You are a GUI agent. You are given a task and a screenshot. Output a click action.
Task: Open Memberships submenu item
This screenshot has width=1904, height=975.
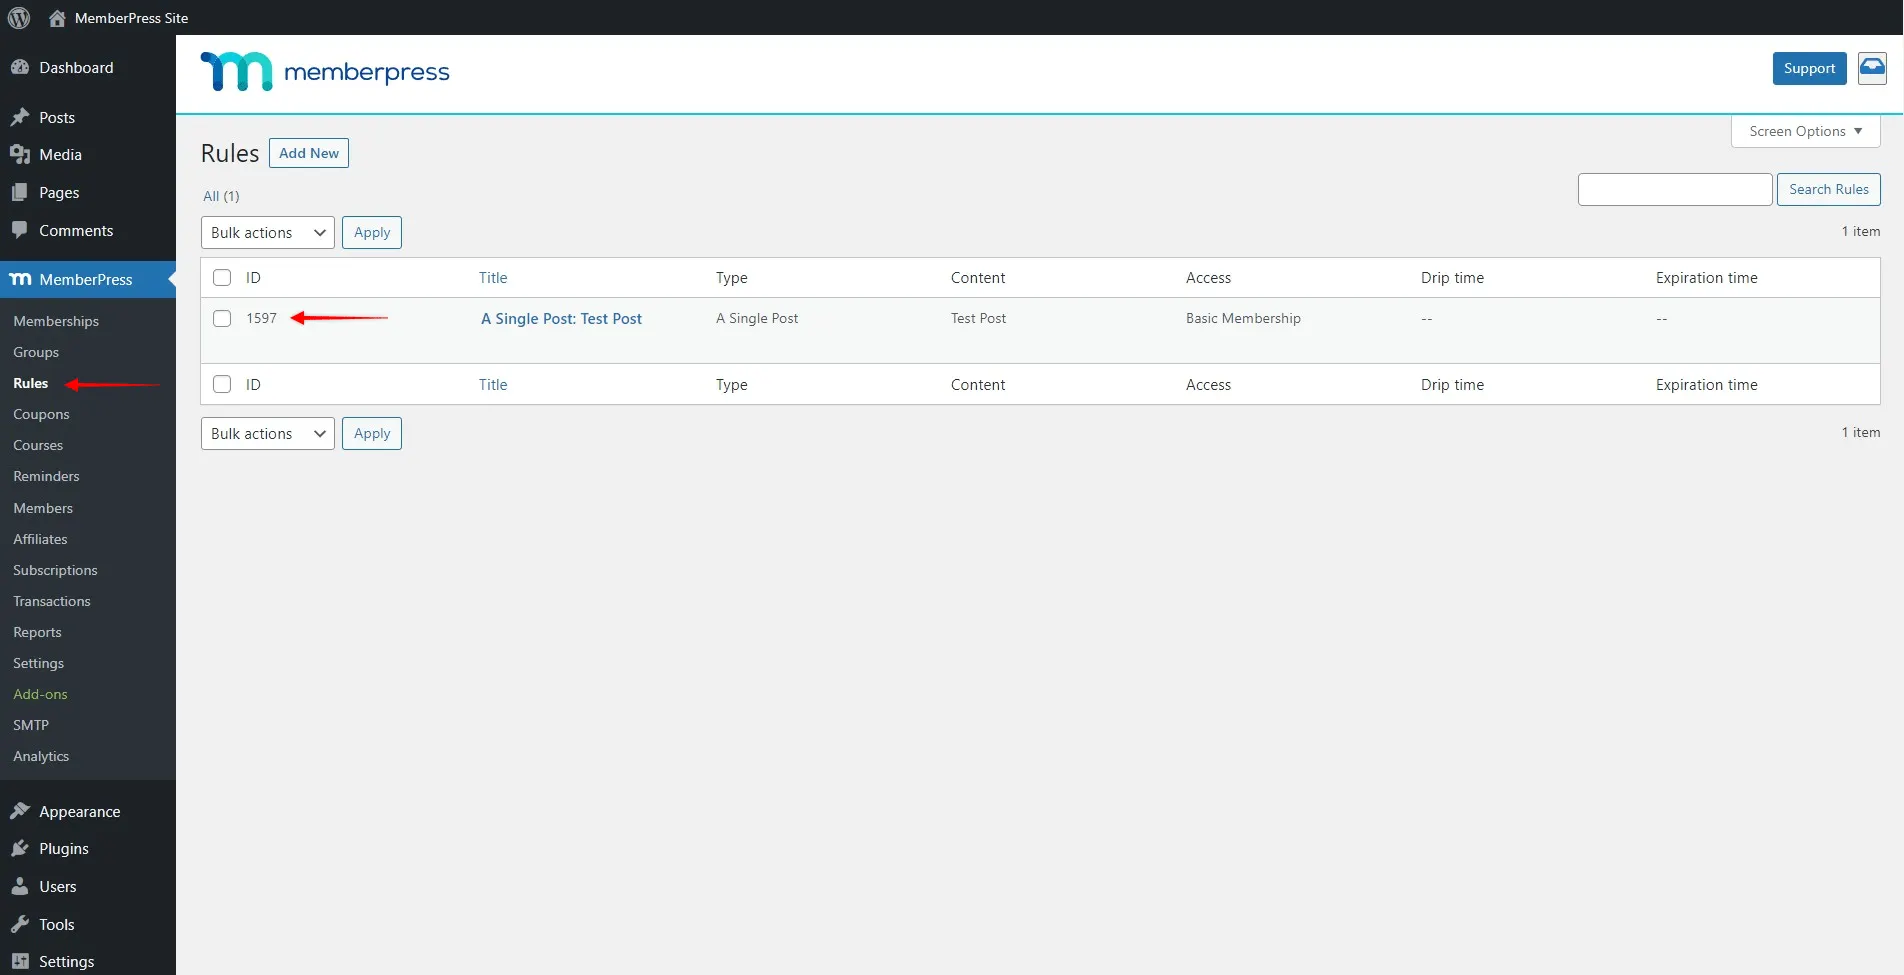56,321
